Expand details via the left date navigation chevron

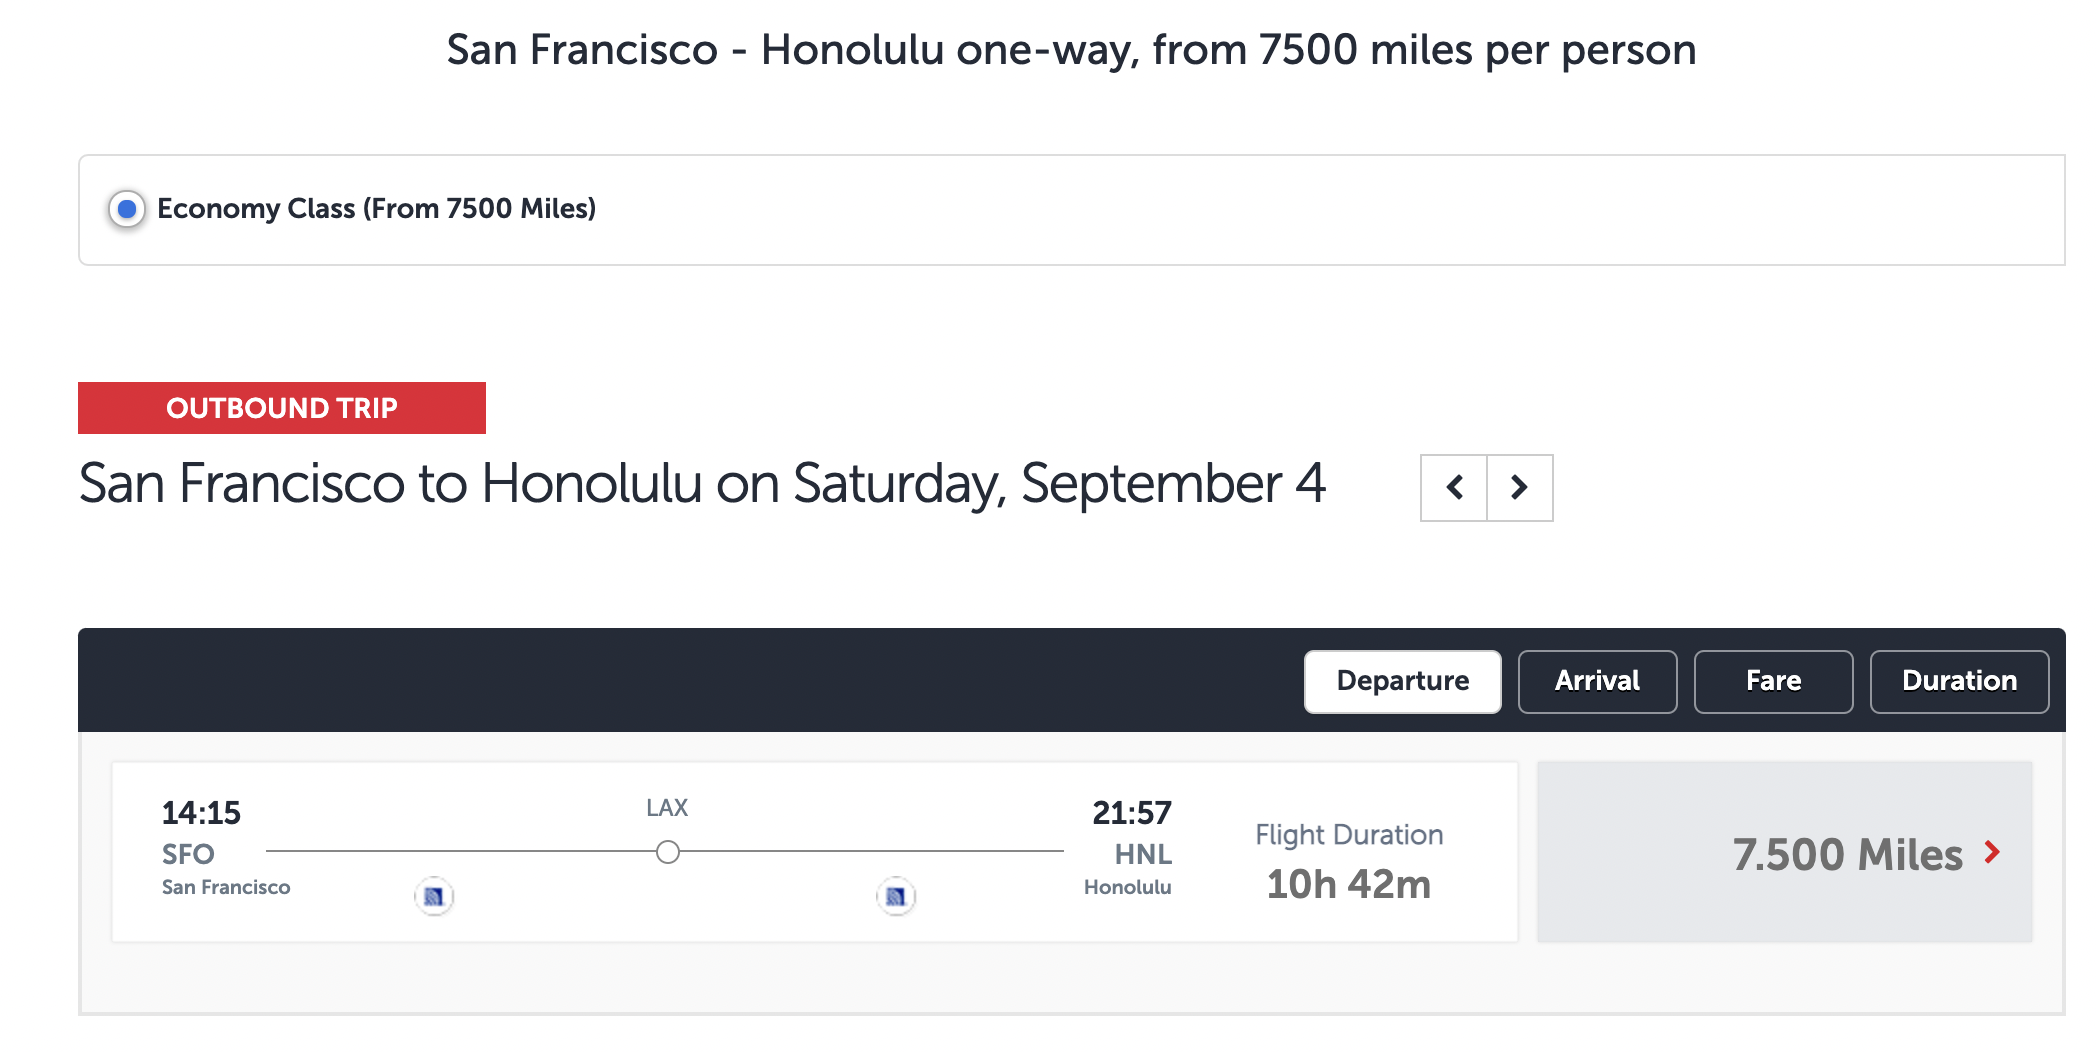point(1455,488)
